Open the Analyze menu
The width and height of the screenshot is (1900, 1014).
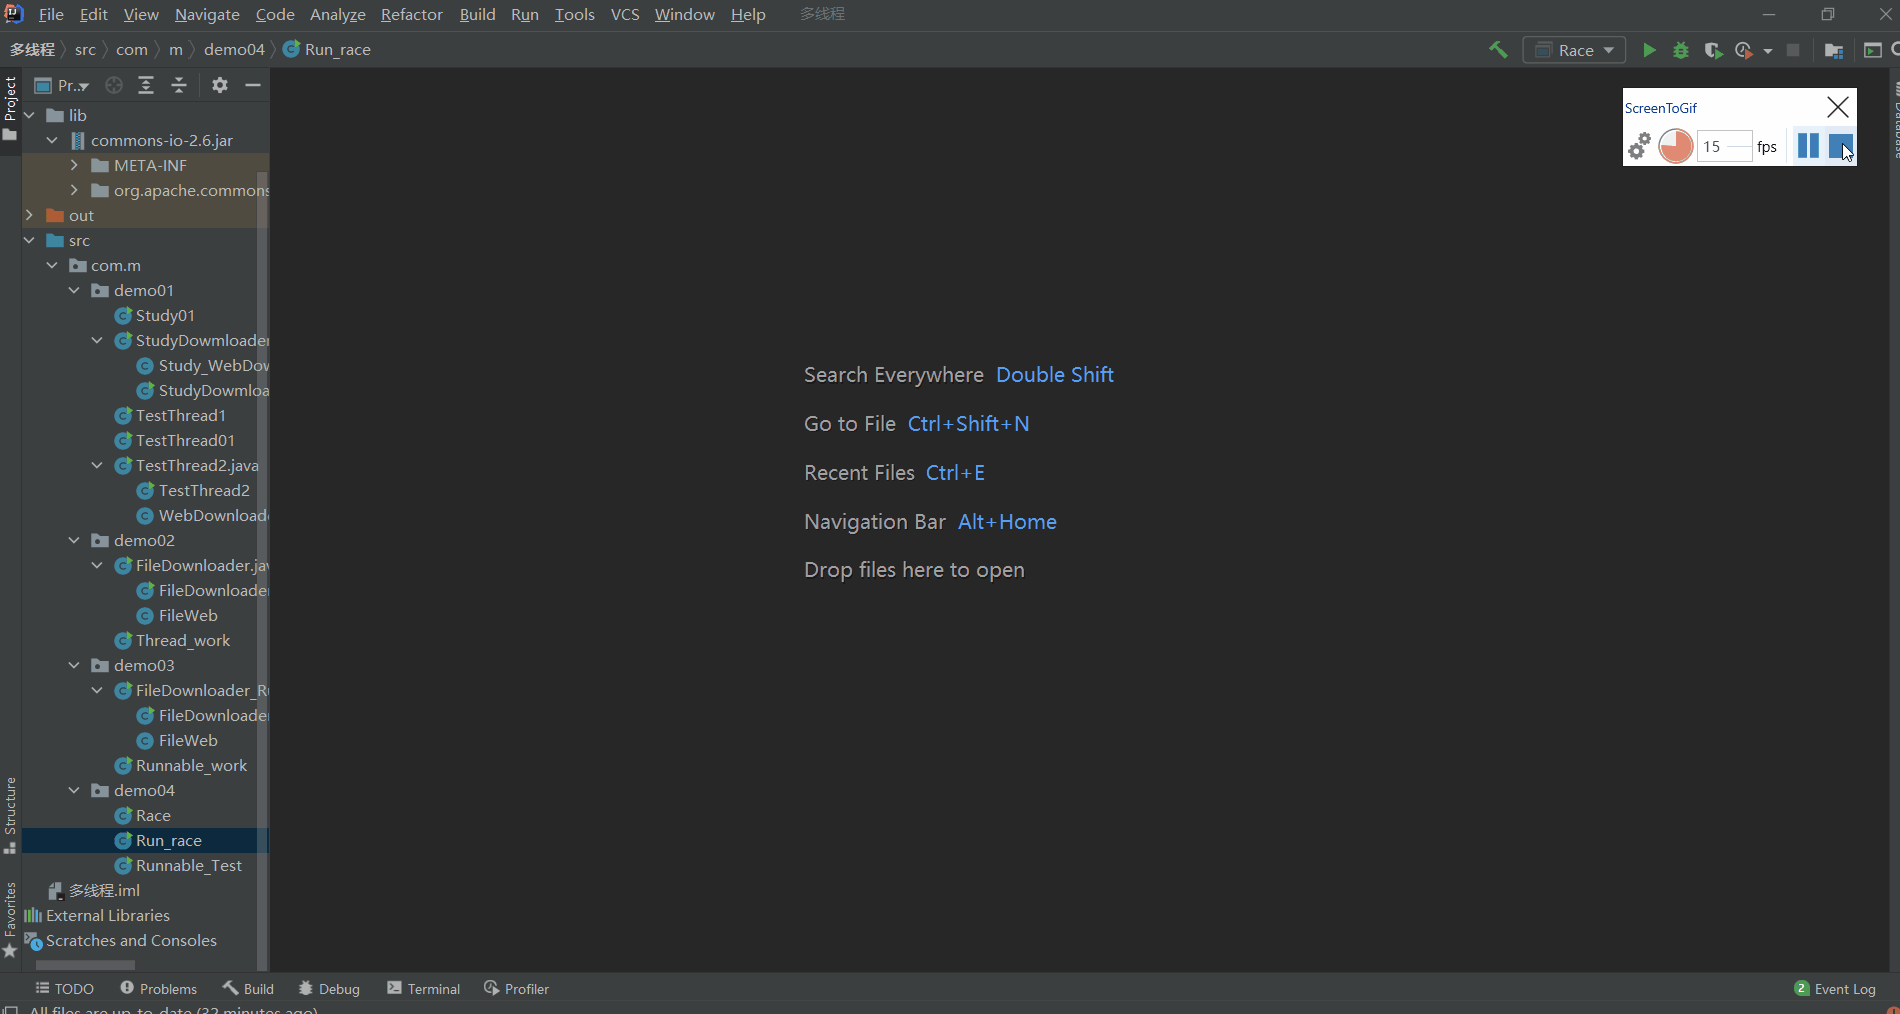[338, 14]
